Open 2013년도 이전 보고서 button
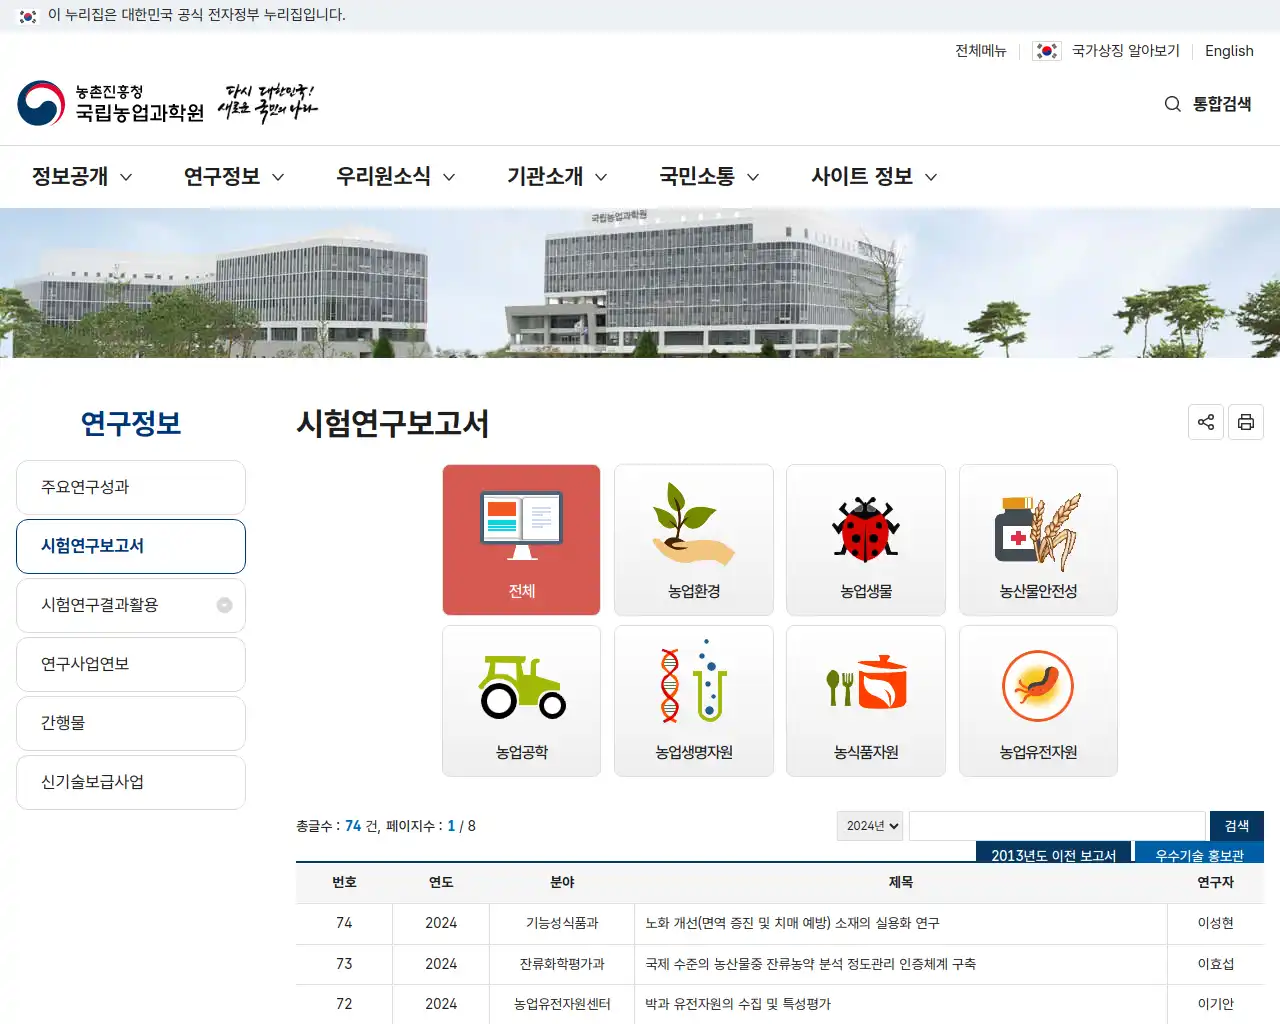The image size is (1280, 1024). coord(1053,852)
